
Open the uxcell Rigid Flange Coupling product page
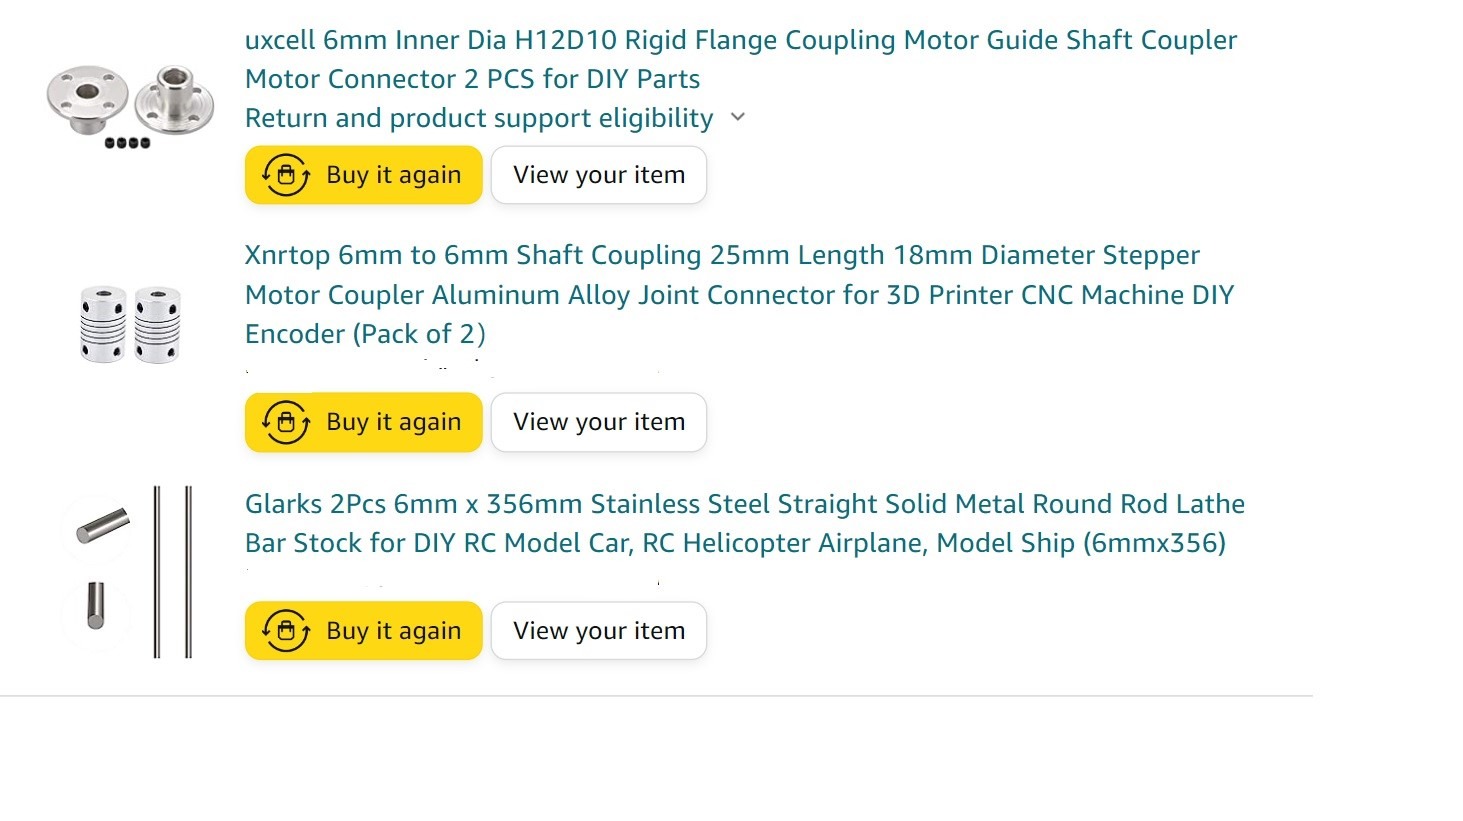[x=740, y=59]
